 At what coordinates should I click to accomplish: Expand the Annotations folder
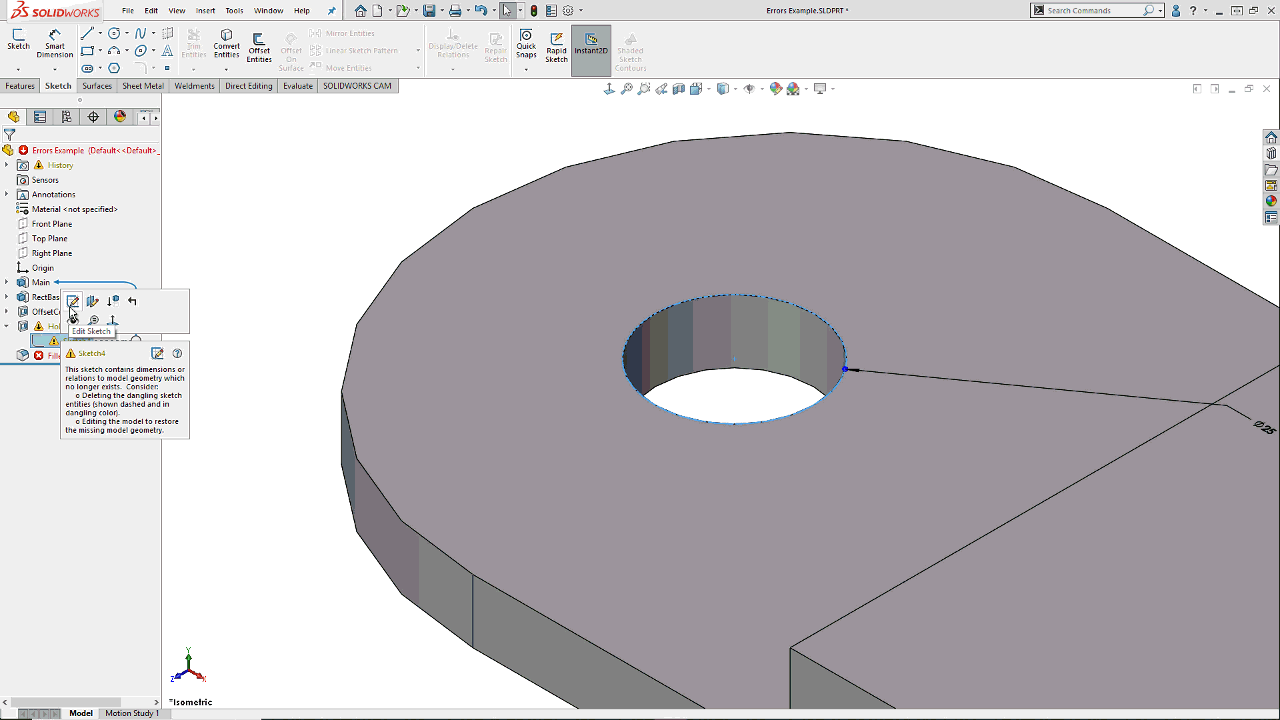click(6, 194)
